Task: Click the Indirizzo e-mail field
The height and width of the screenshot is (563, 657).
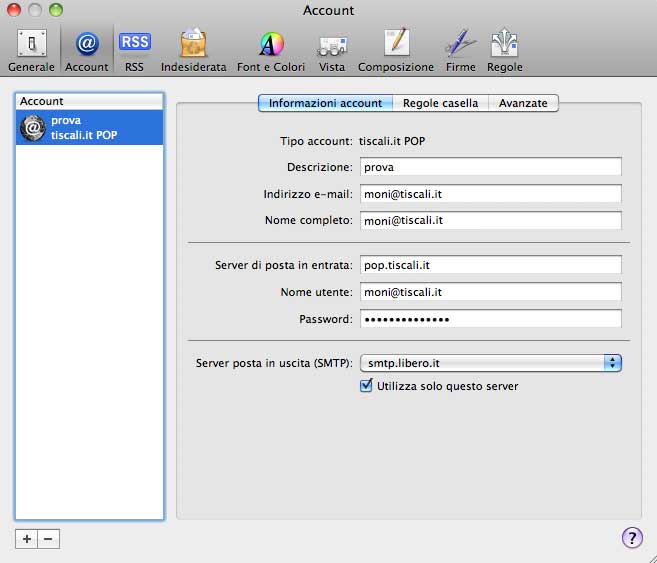Action: coord(491,194)
